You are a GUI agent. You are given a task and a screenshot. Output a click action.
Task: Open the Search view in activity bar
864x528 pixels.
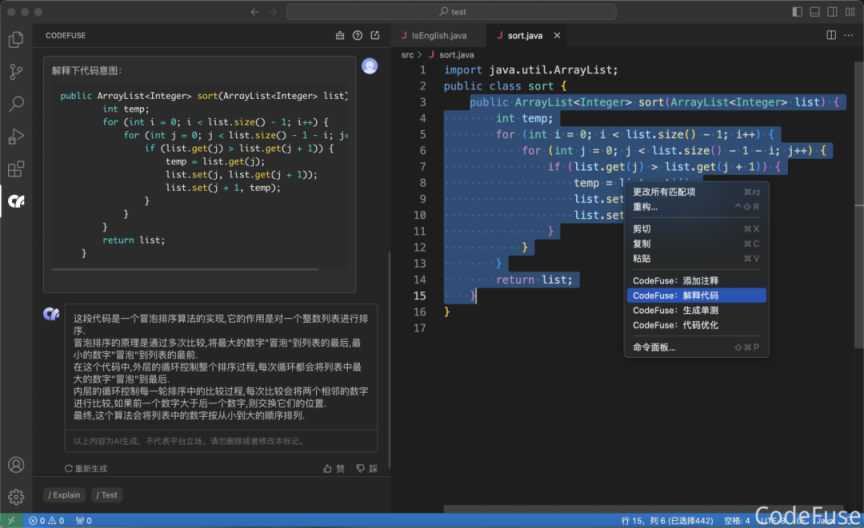(16, 104)
